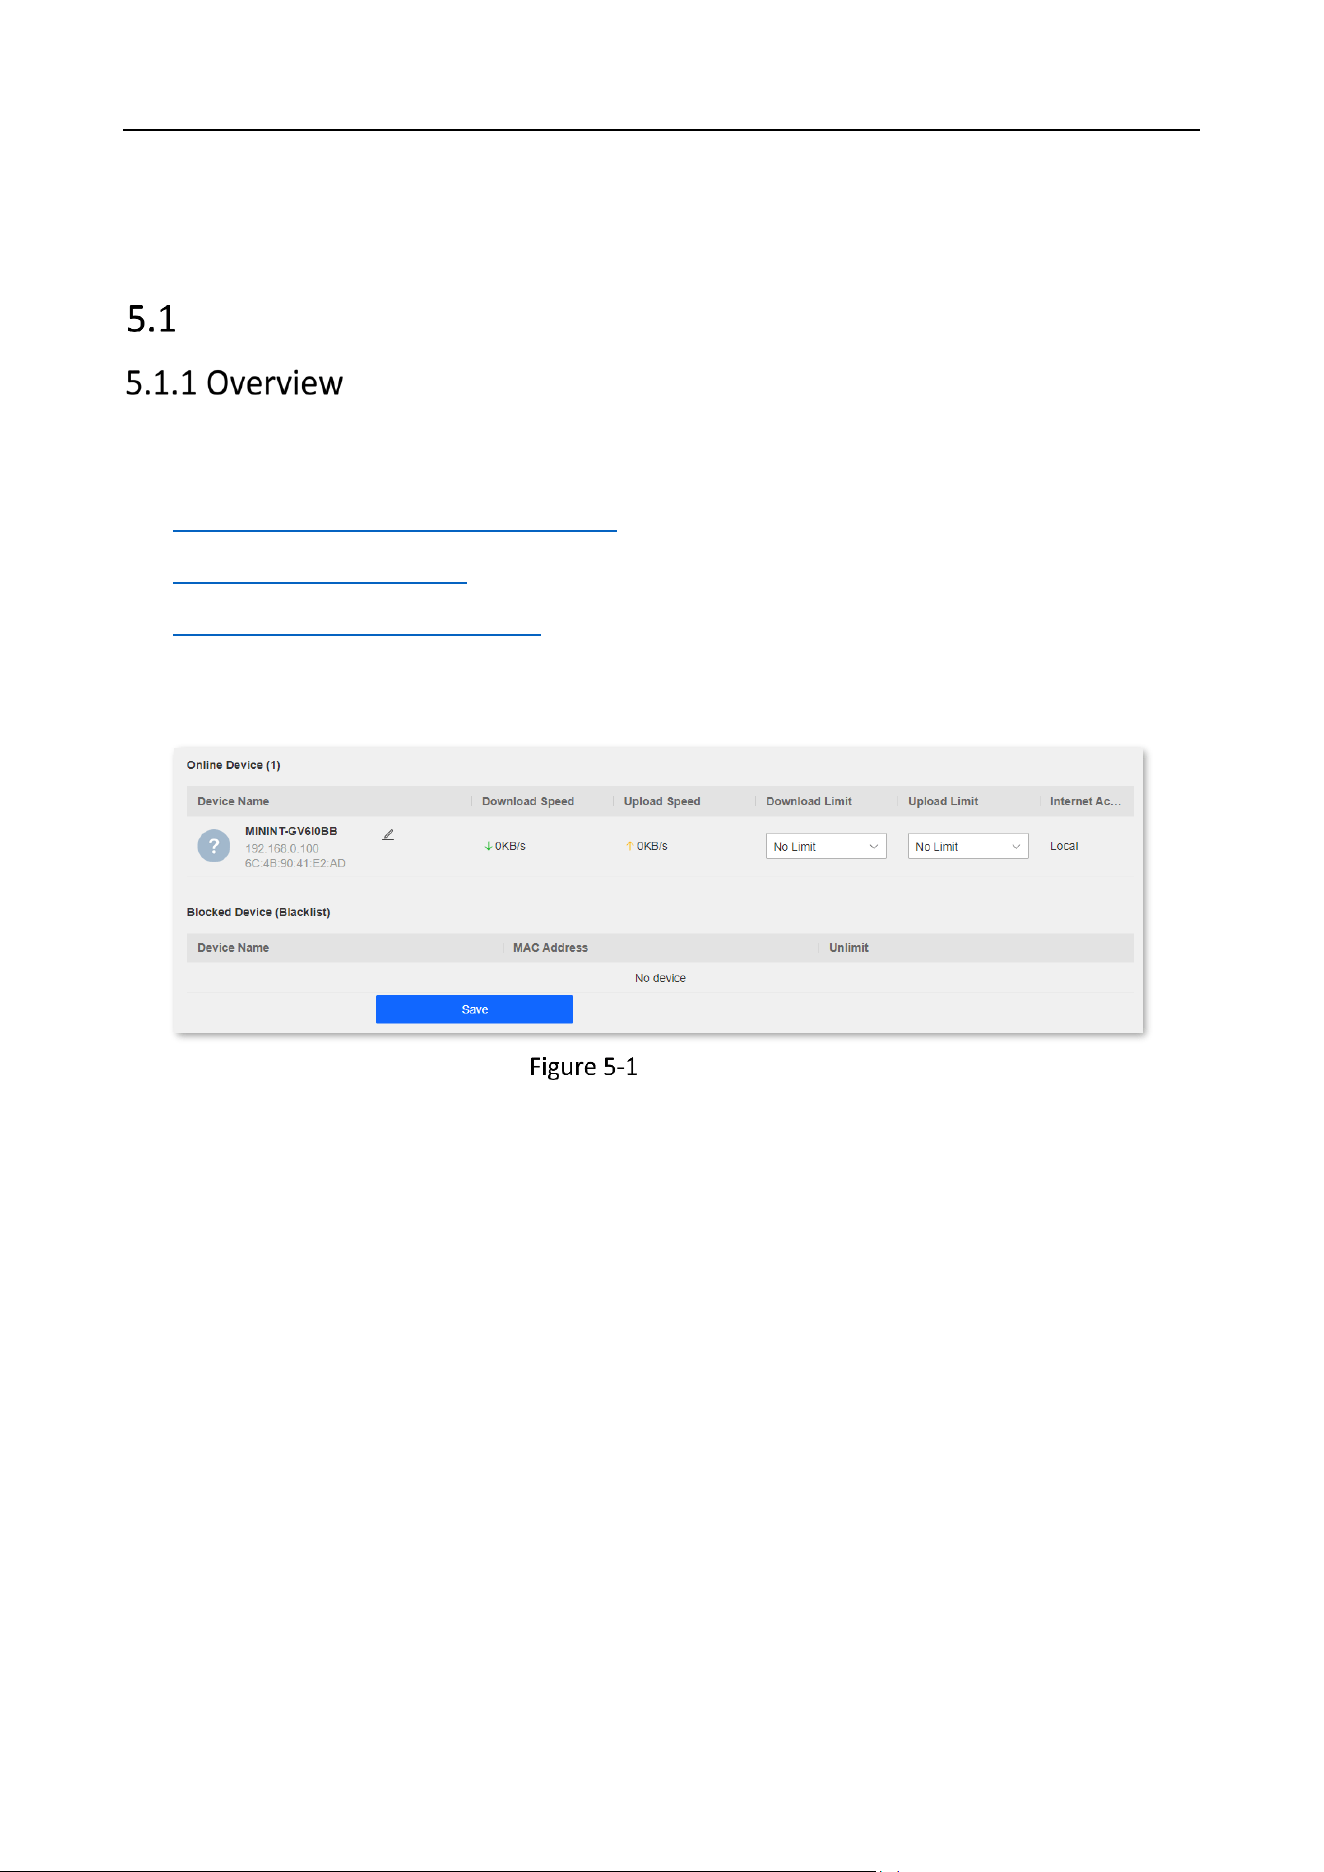Screen dimensions: 1324x1872
Task: Click the blue Save button
Action: coord(474,1009)
